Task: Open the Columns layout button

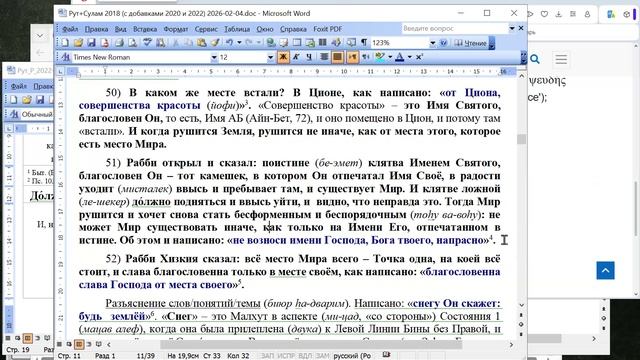Action: (x=322, y=42)
